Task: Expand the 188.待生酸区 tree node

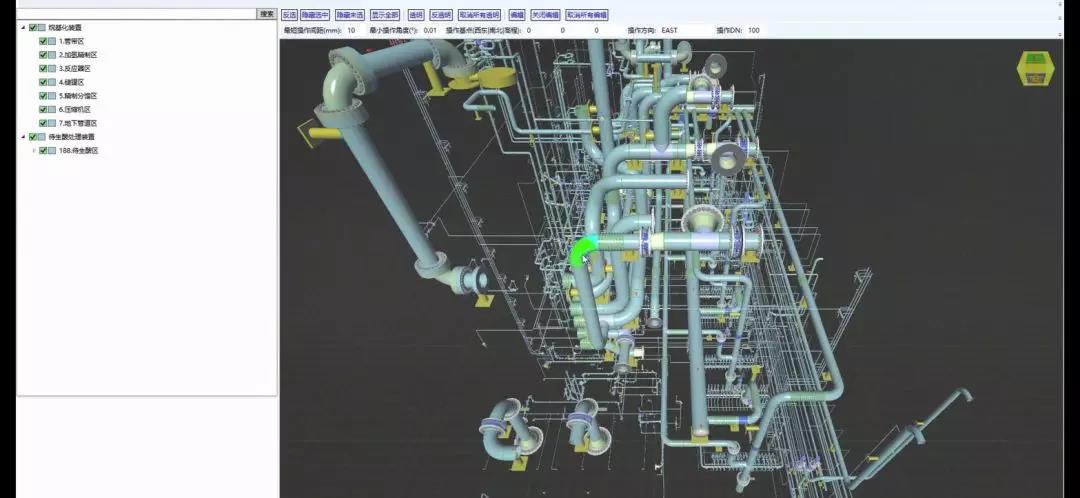Action: coord(34,151)
